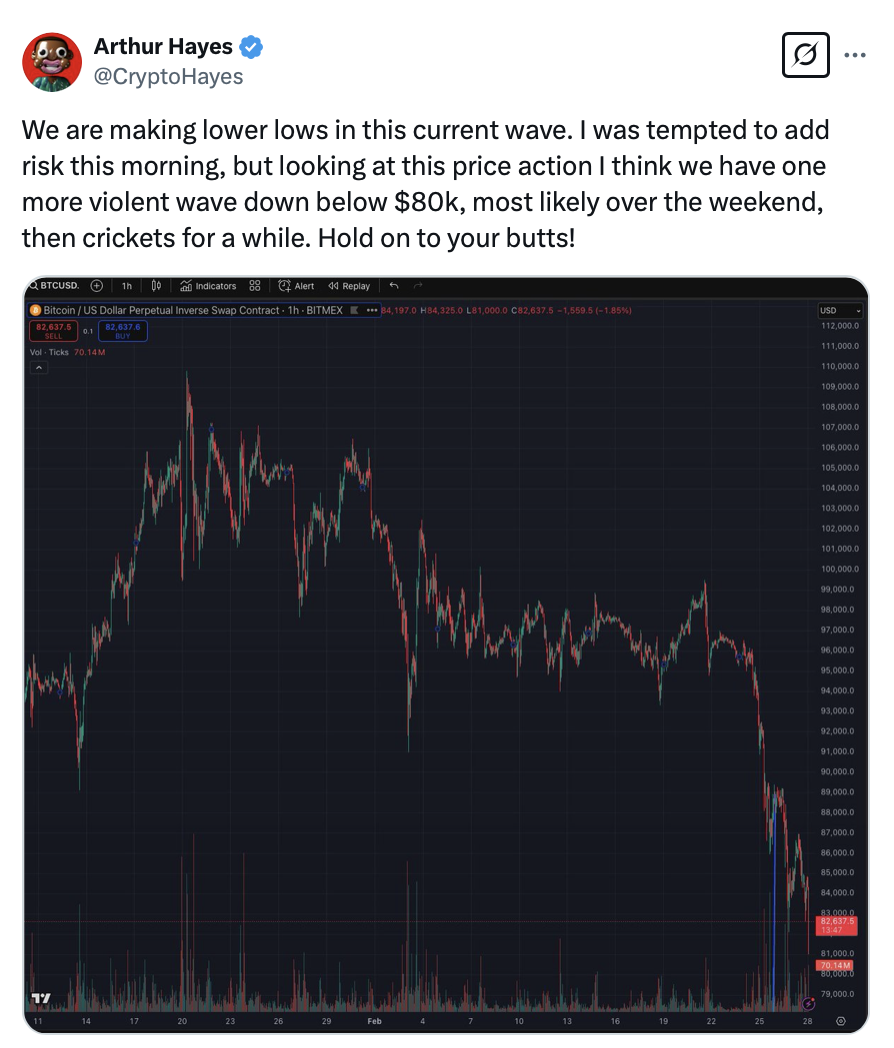Hide the Bitcoin series with the eye icon

tap(355, 310)
